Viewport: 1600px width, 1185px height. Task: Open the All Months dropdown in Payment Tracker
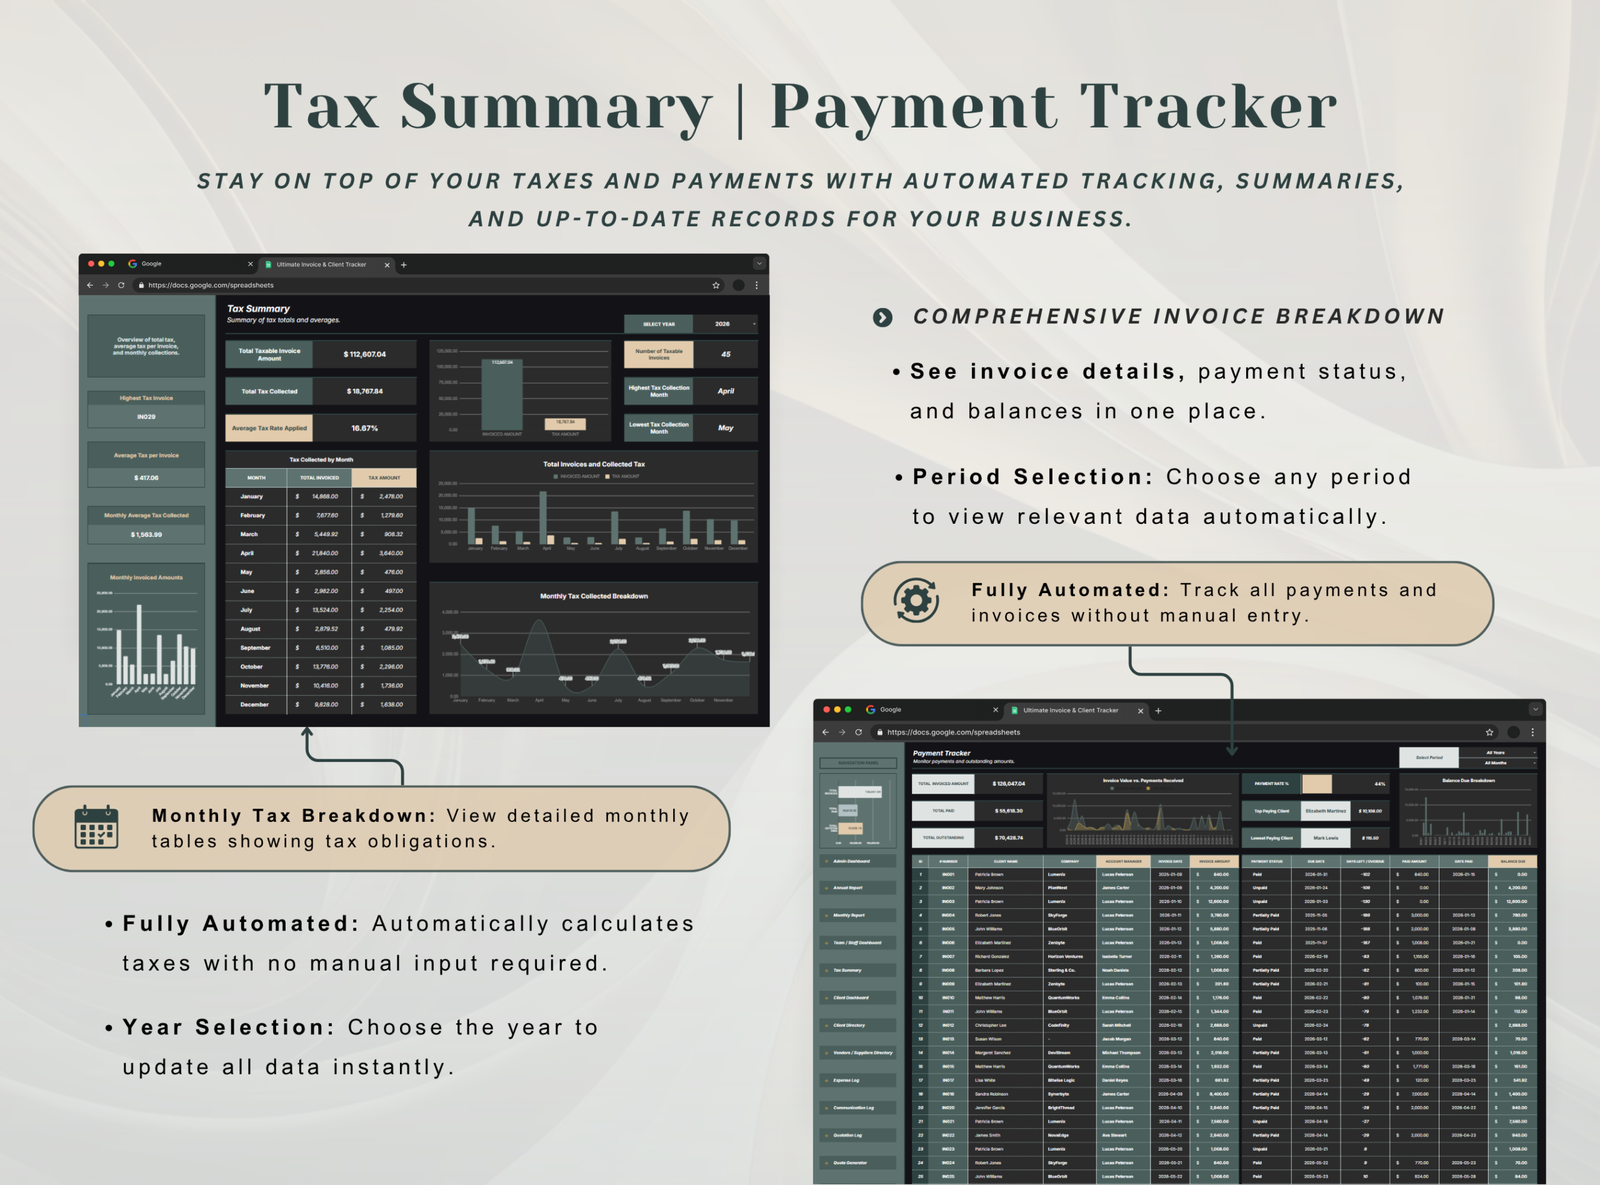(1497, 763)
